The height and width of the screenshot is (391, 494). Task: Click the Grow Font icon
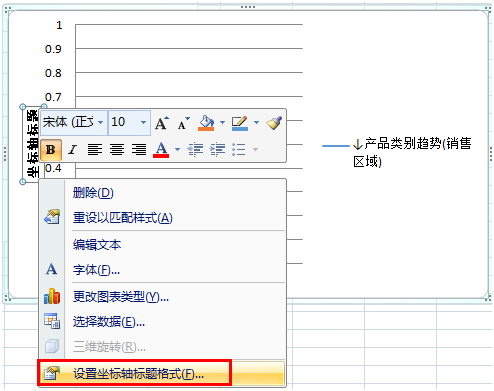tap(162, 123)
